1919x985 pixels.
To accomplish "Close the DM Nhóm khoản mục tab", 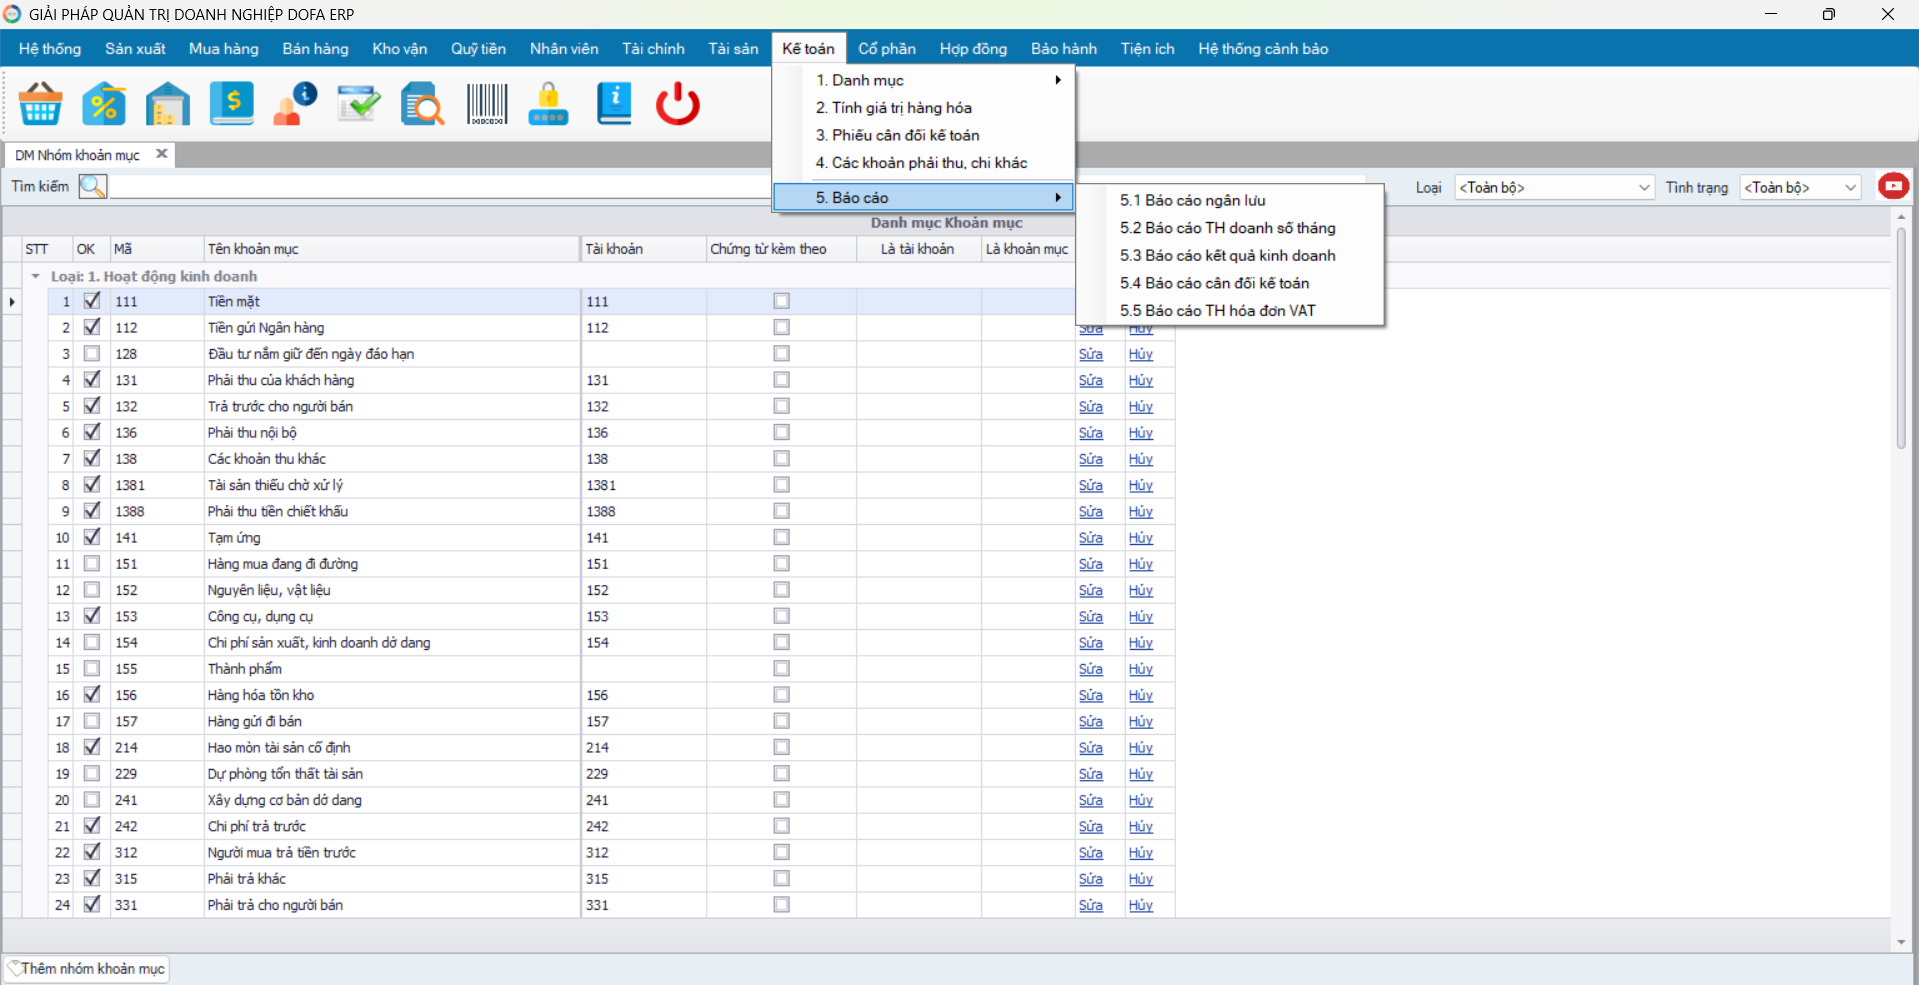I will click(161, 154).
